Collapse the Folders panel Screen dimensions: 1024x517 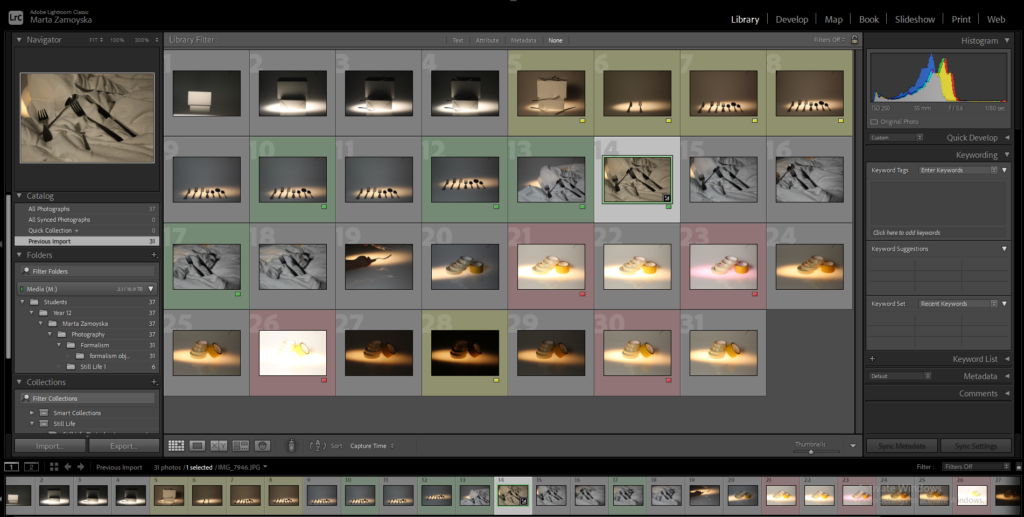[x=19, y=255]
